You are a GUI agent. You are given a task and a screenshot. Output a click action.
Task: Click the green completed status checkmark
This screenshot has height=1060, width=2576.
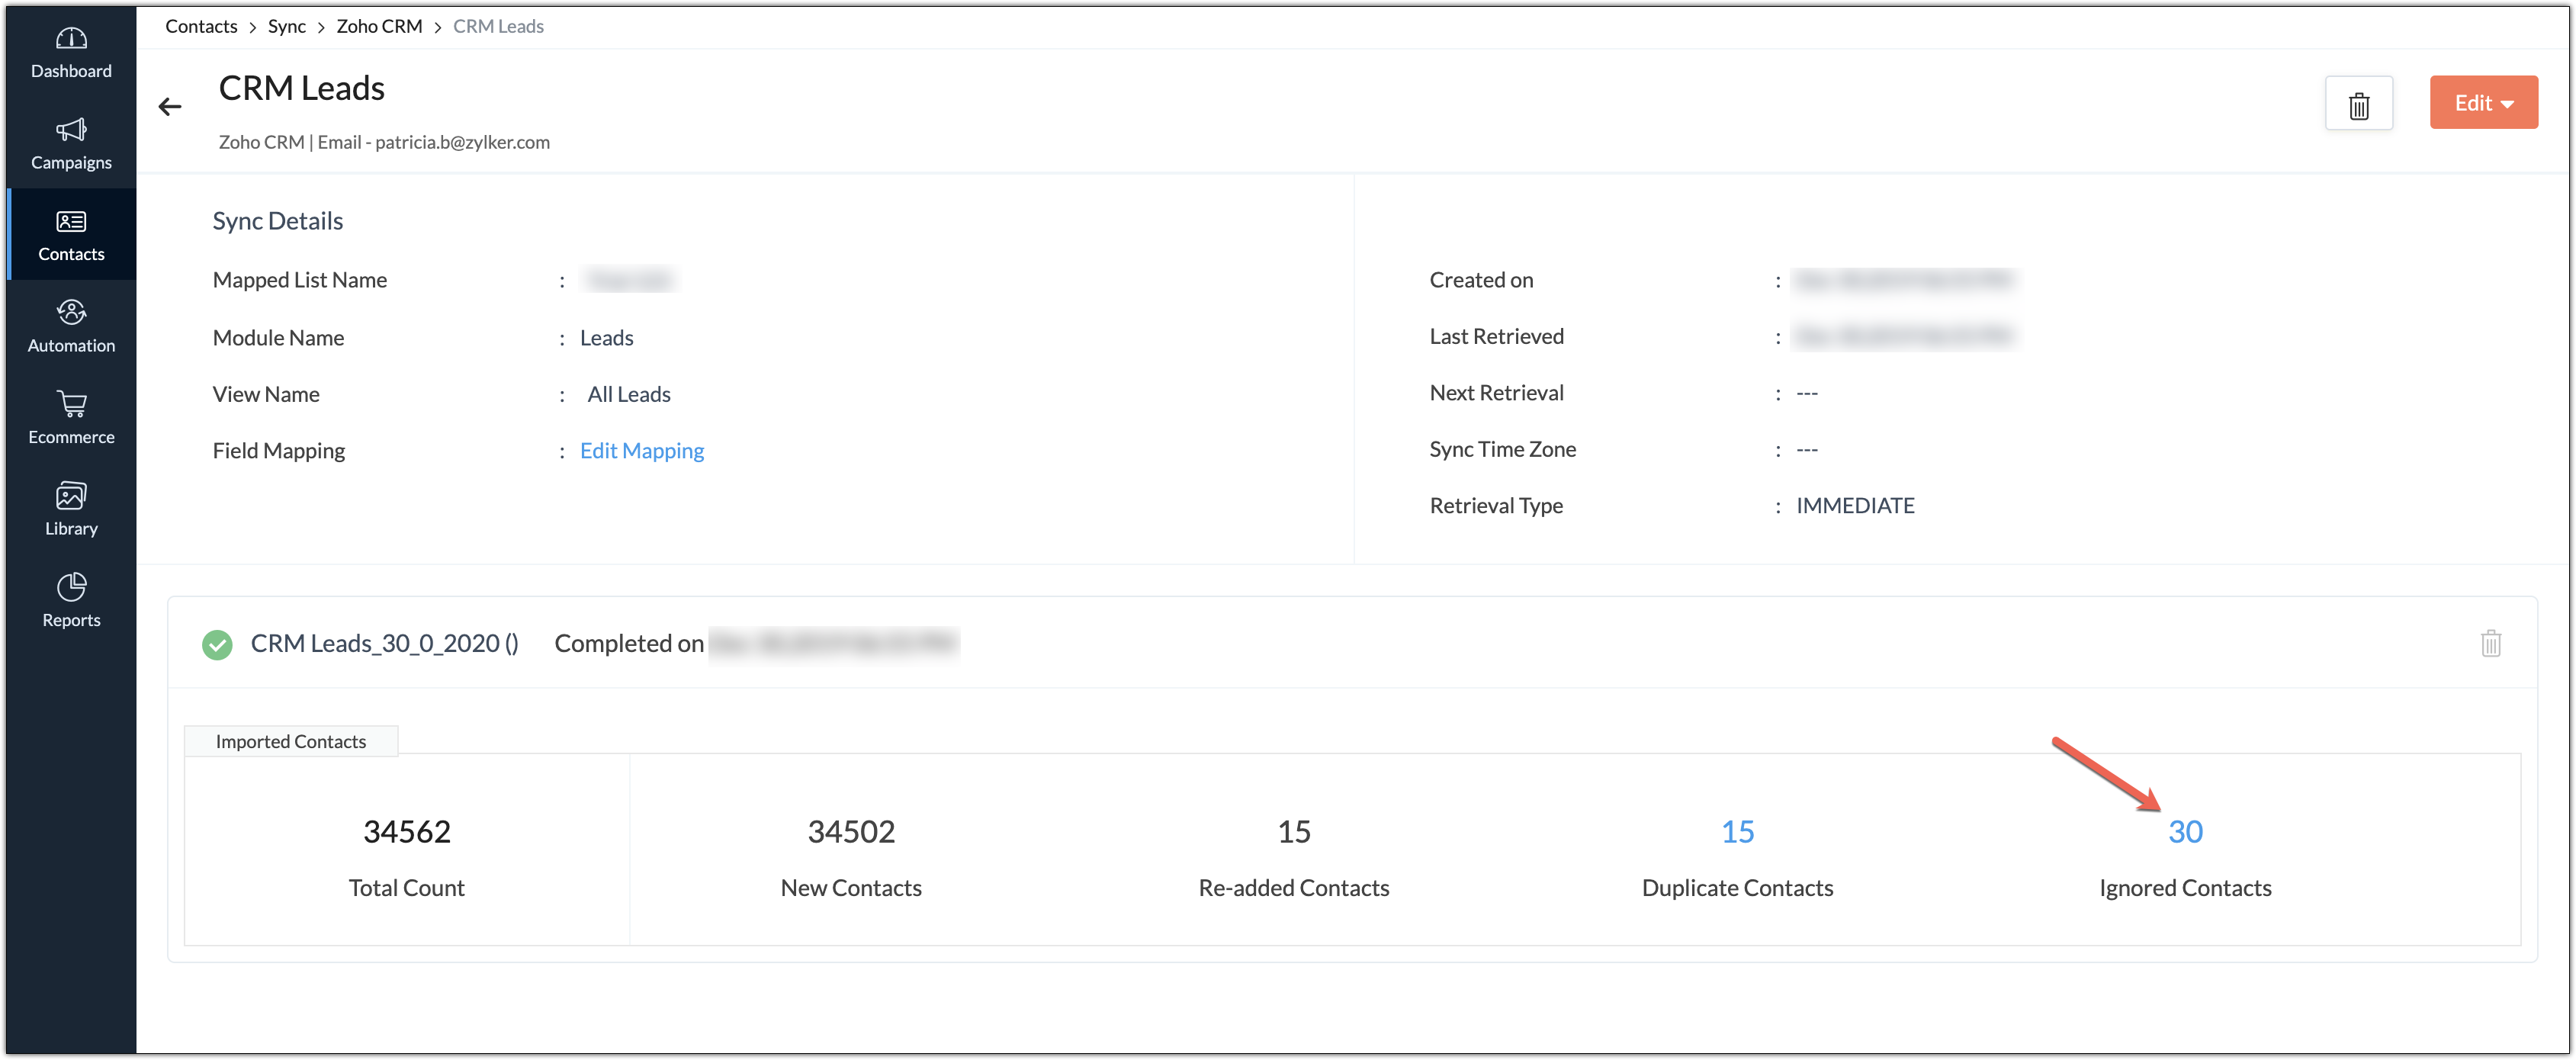(x=217, y=645)
